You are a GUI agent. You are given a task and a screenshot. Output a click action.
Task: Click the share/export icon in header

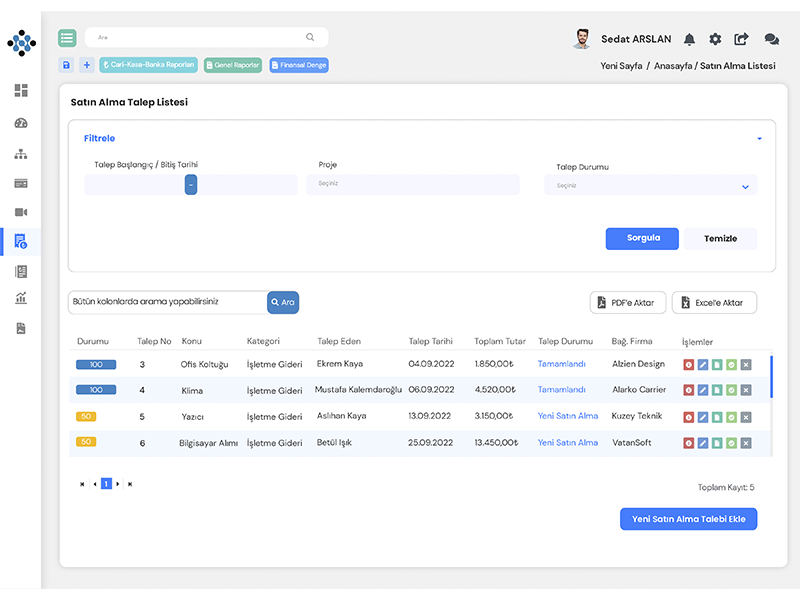click(741, 39)
